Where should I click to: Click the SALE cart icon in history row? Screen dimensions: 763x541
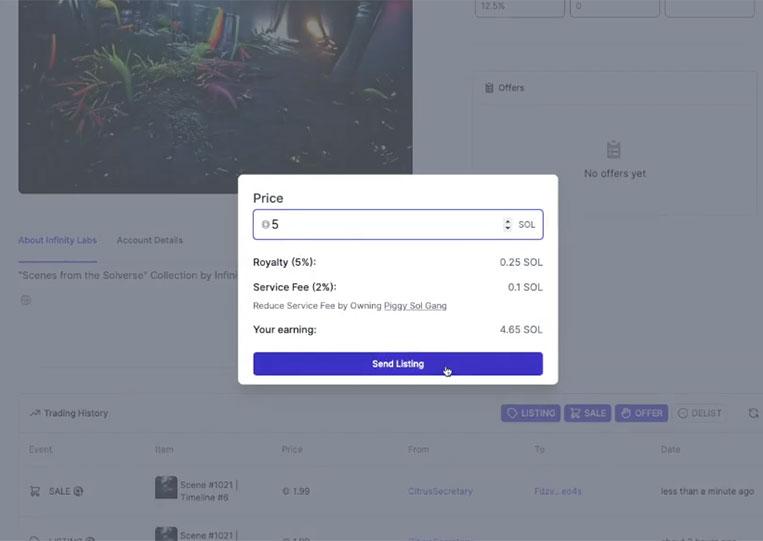click(x=35, y=491)
